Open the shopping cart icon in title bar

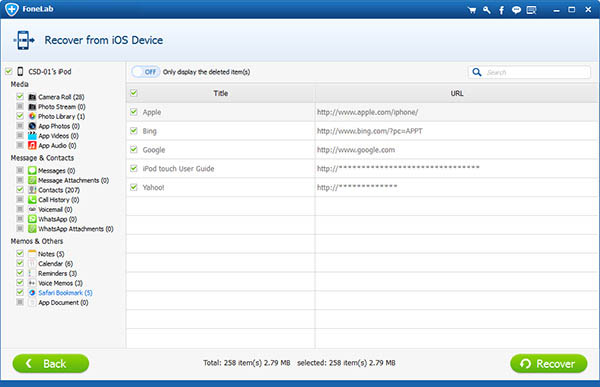pyautogui.click(x=472, y=10)
